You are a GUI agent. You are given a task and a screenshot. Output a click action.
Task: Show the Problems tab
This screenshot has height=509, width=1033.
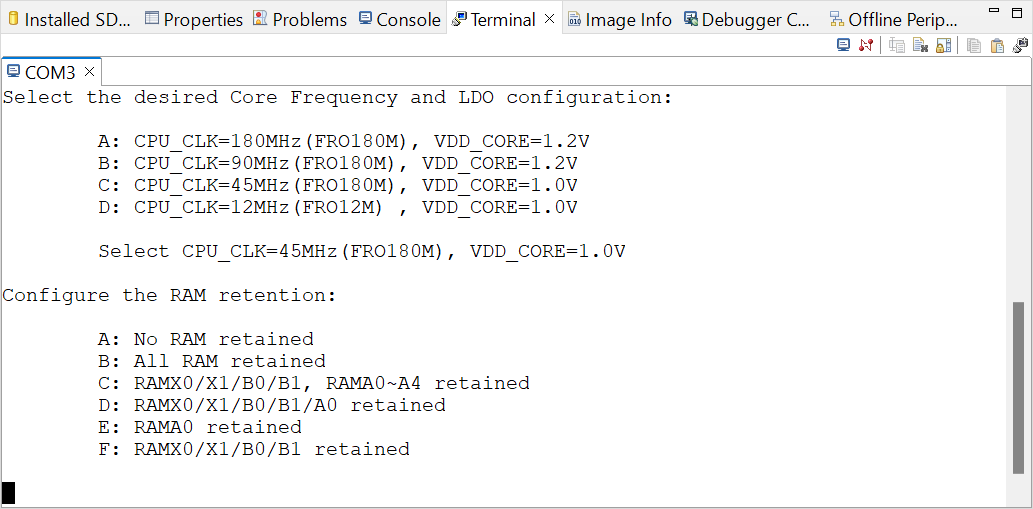tap(300, 19)
